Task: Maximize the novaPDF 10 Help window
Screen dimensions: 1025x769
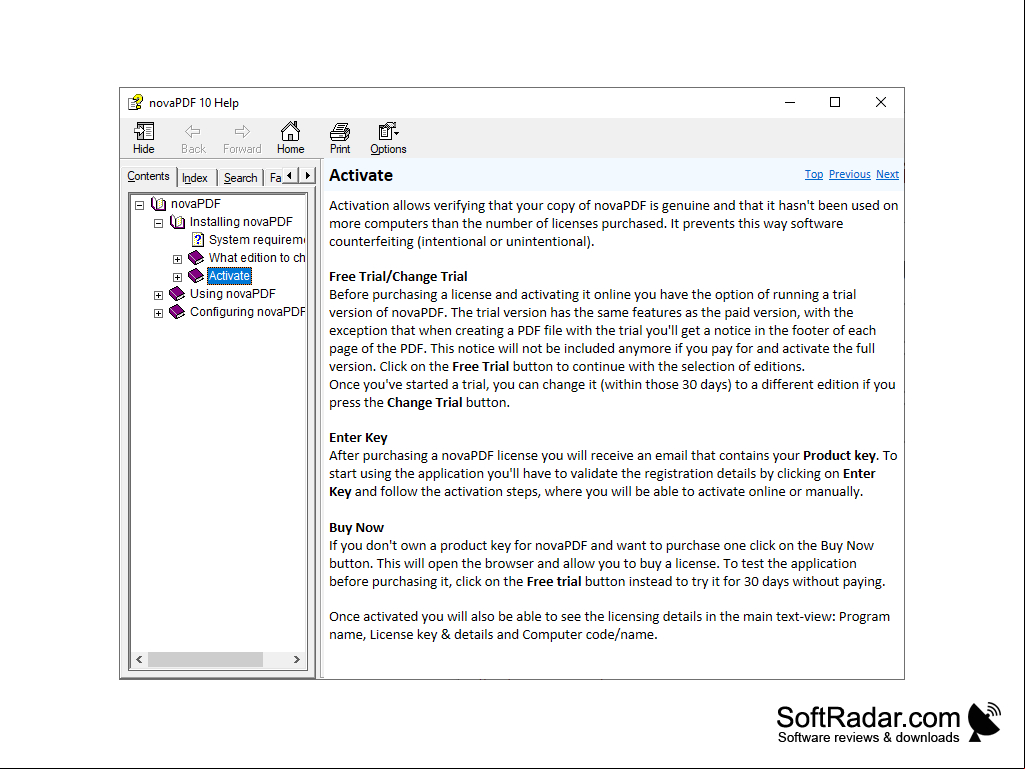Action: click(x=835, y=103)
